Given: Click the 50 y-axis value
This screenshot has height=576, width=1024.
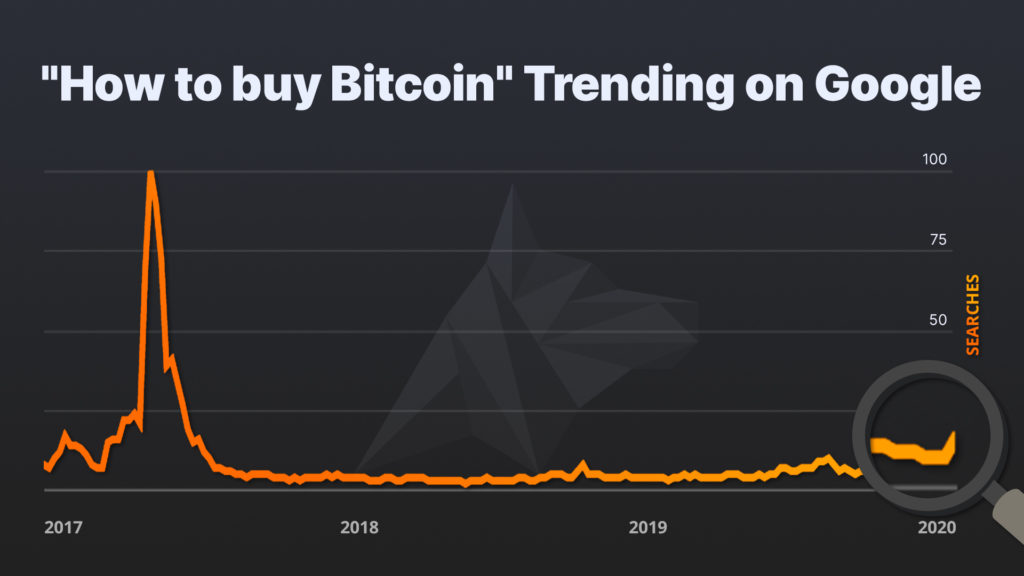Looking at the screenshot, I should pyautogui.click(x=938, y=320).
